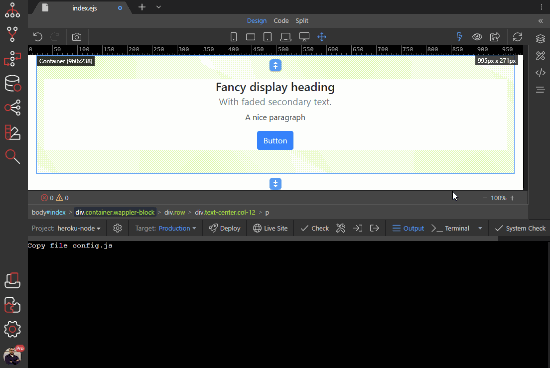
Task: Open the layers stack panel icon
Action: pos(540,39)
